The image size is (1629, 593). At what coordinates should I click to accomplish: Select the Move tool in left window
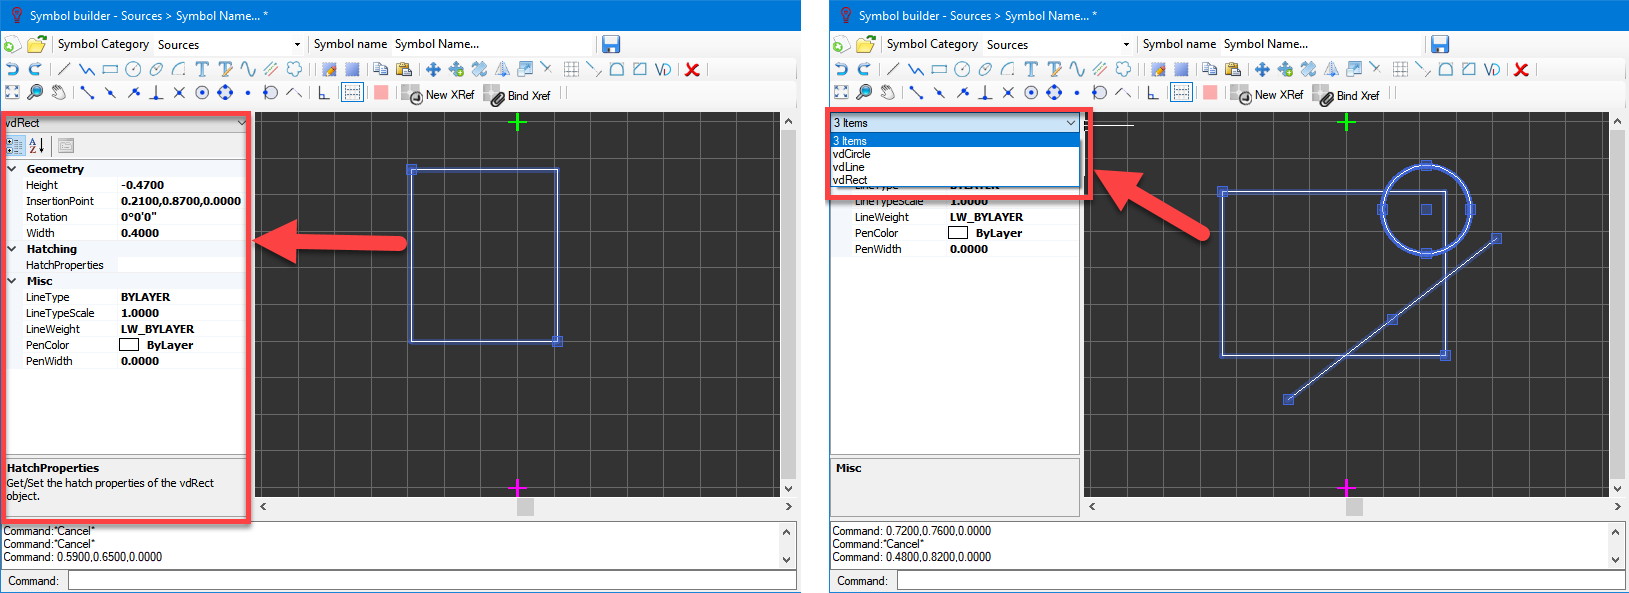pyautogui.click(x=433, y=69)
